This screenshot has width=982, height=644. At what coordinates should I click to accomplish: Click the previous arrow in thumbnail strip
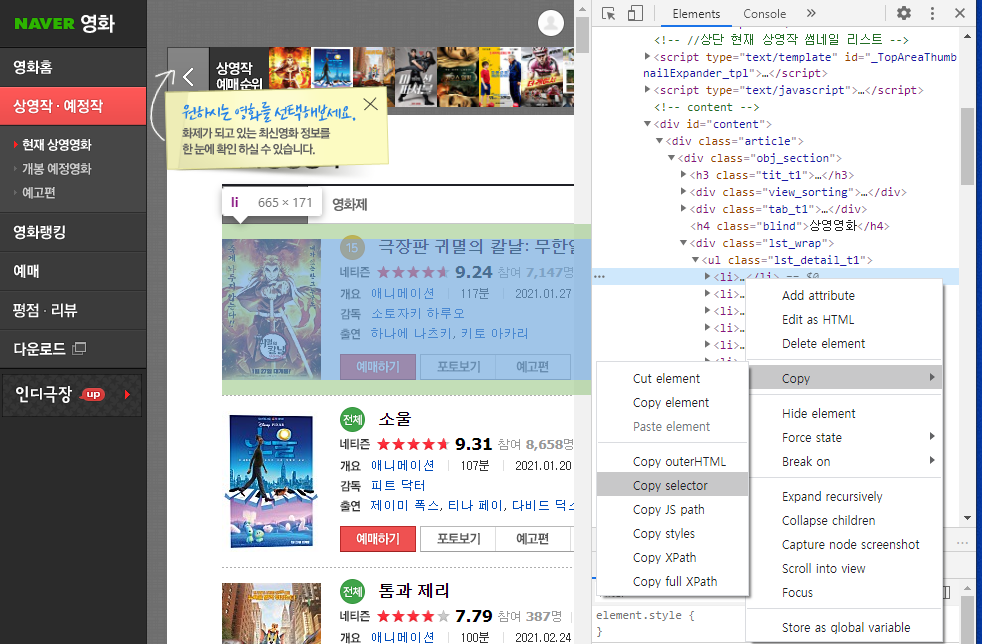tap(188, 76)
